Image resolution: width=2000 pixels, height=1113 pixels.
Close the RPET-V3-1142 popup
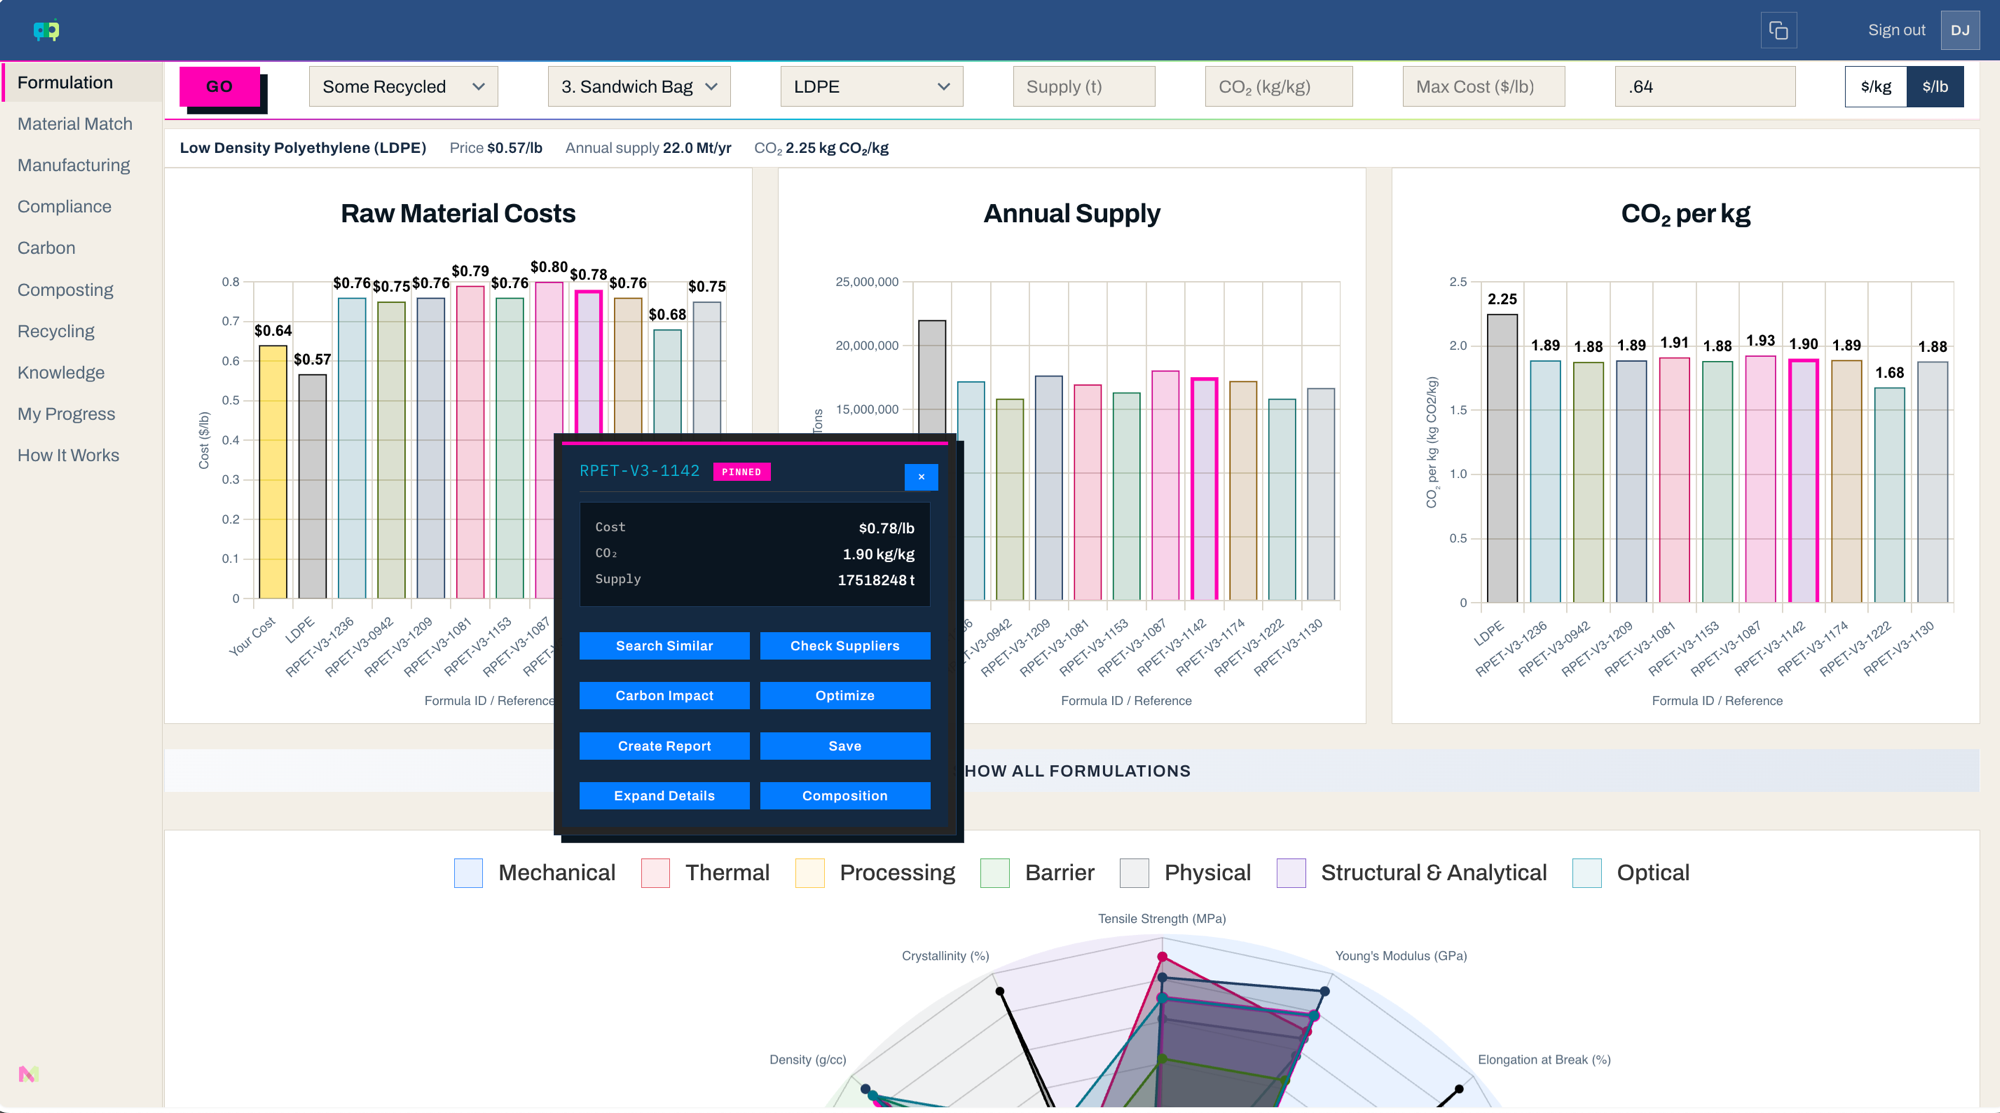pos(921,477)
